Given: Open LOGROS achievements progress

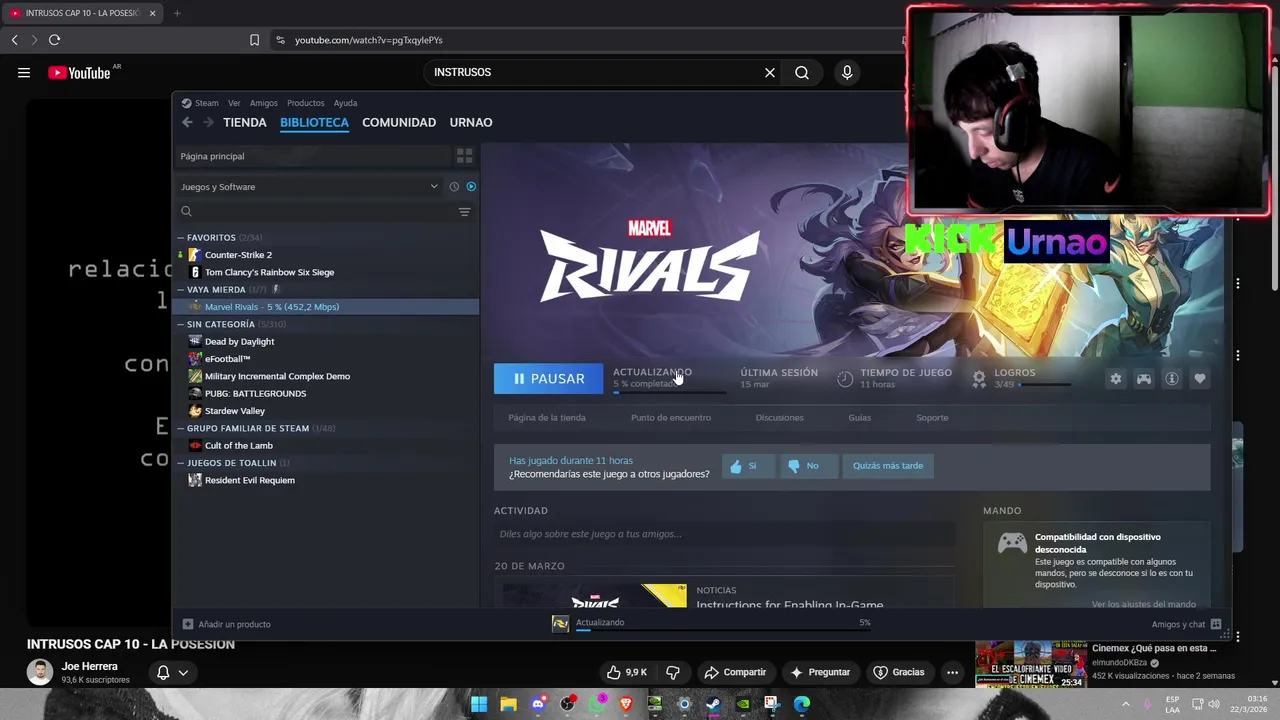Looking at the screenshot, I should (1020, 378).
